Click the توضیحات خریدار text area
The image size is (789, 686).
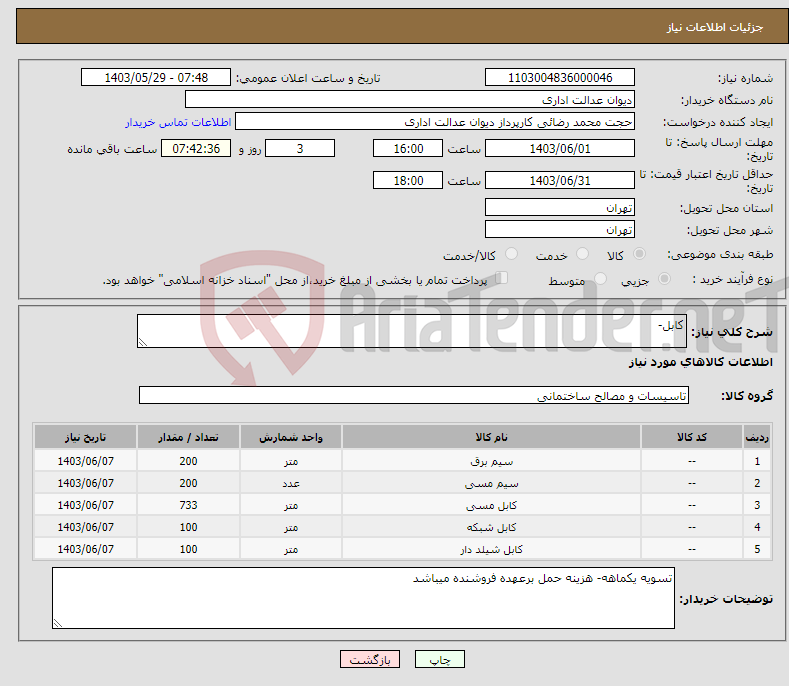click(x=363, y=598)
